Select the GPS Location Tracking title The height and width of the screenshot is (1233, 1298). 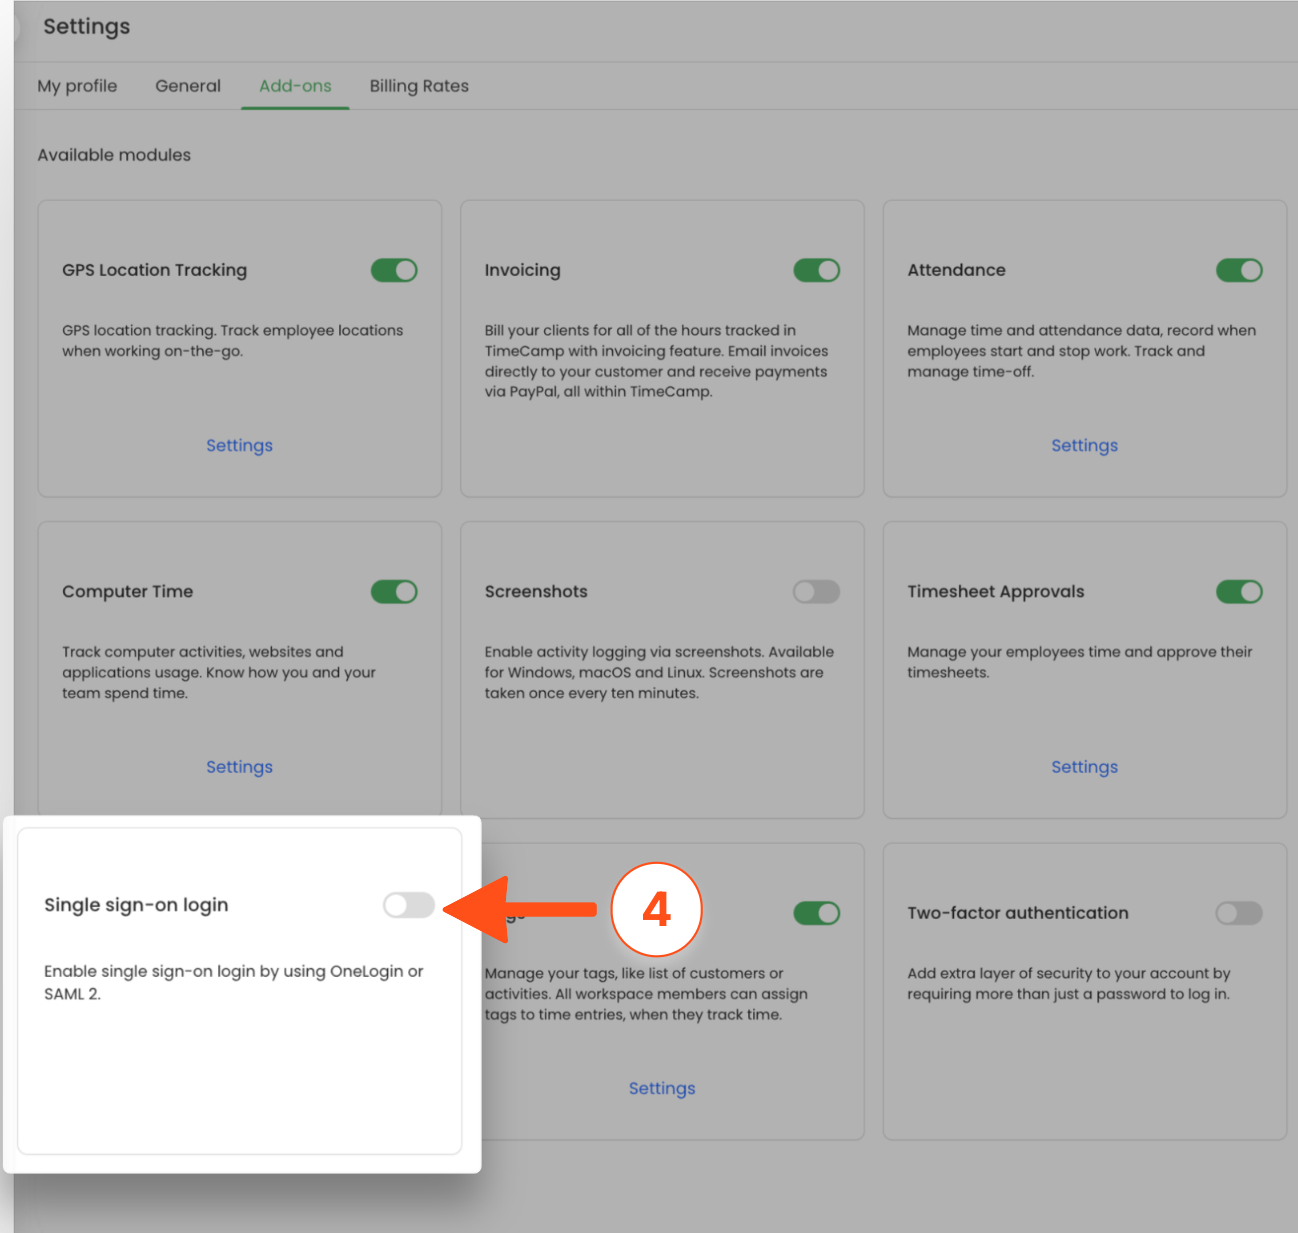(x=154, y=270)
